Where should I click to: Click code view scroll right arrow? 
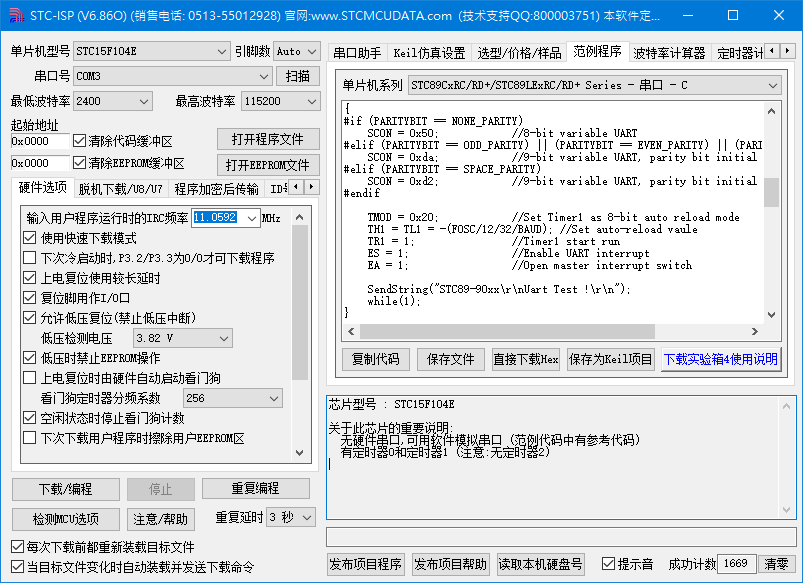(755, 331)
